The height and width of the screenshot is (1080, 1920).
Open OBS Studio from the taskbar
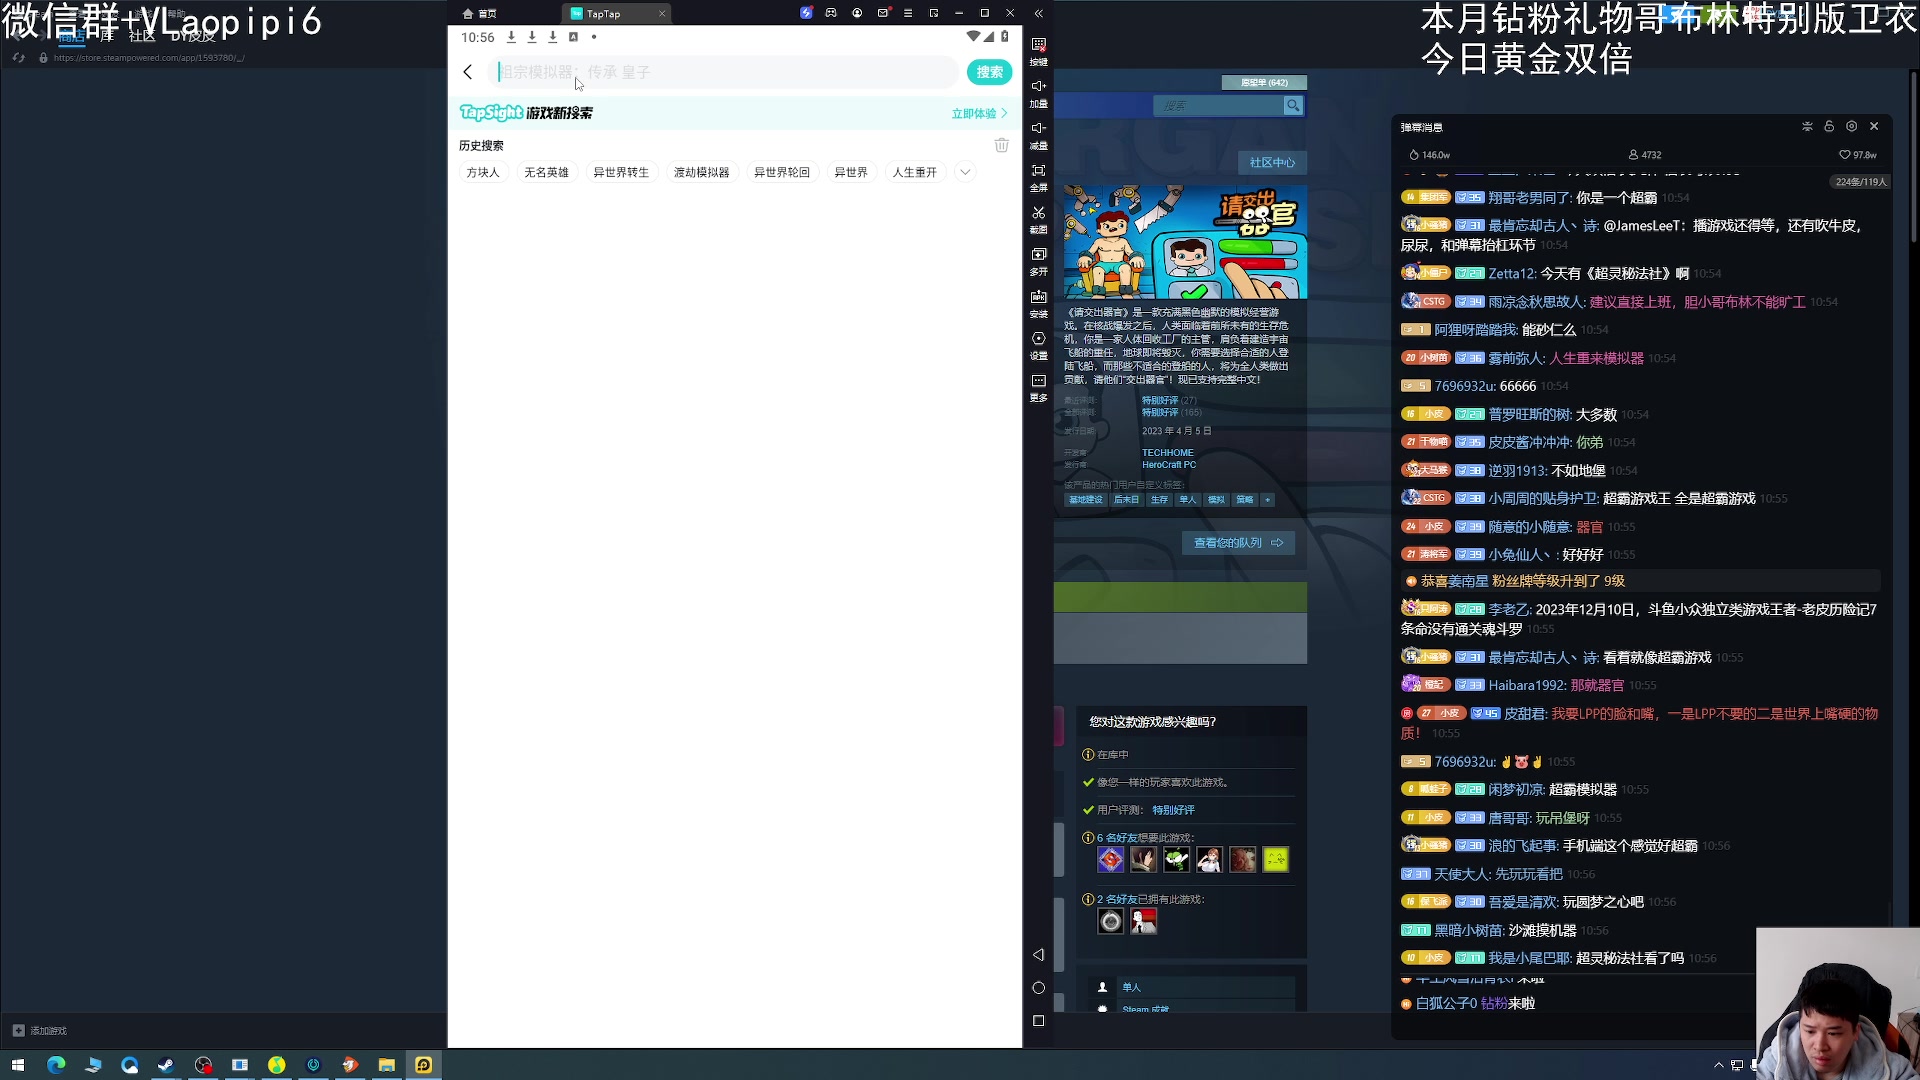pyautogui.click(x=203, y=1065)
